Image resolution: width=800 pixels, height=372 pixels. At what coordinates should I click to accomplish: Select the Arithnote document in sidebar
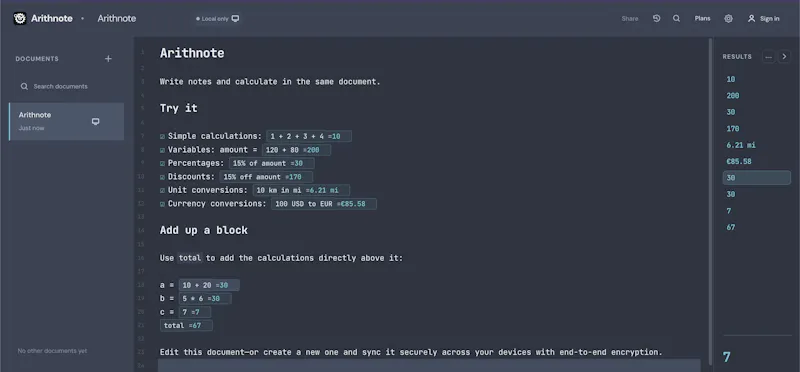point(66,121)
